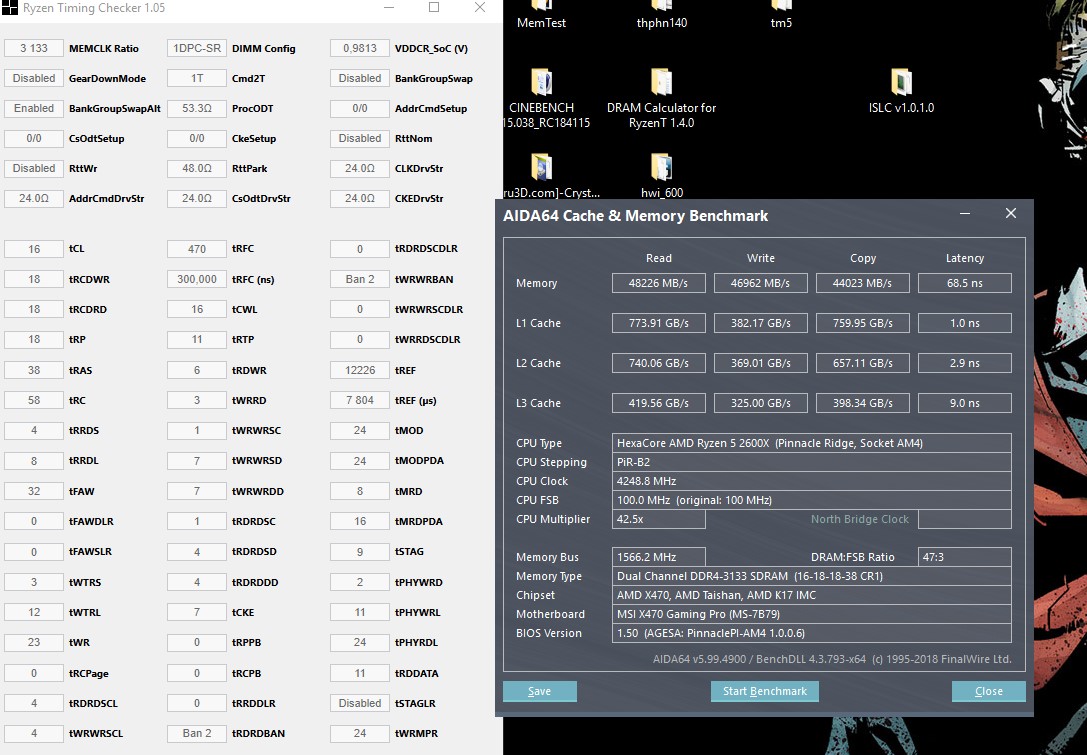
Task: Click the Chipset AMD X470 field
Action: (x=812, y=595)
